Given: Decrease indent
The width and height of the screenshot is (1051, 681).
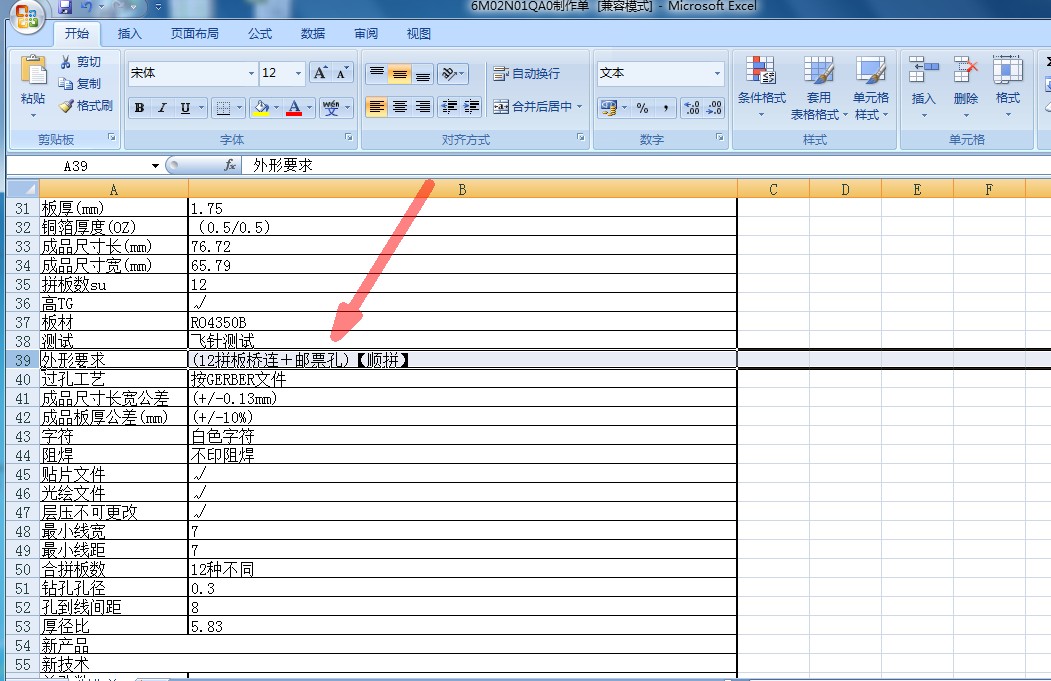Looking at the screenshot, I should tap(449, 107).
